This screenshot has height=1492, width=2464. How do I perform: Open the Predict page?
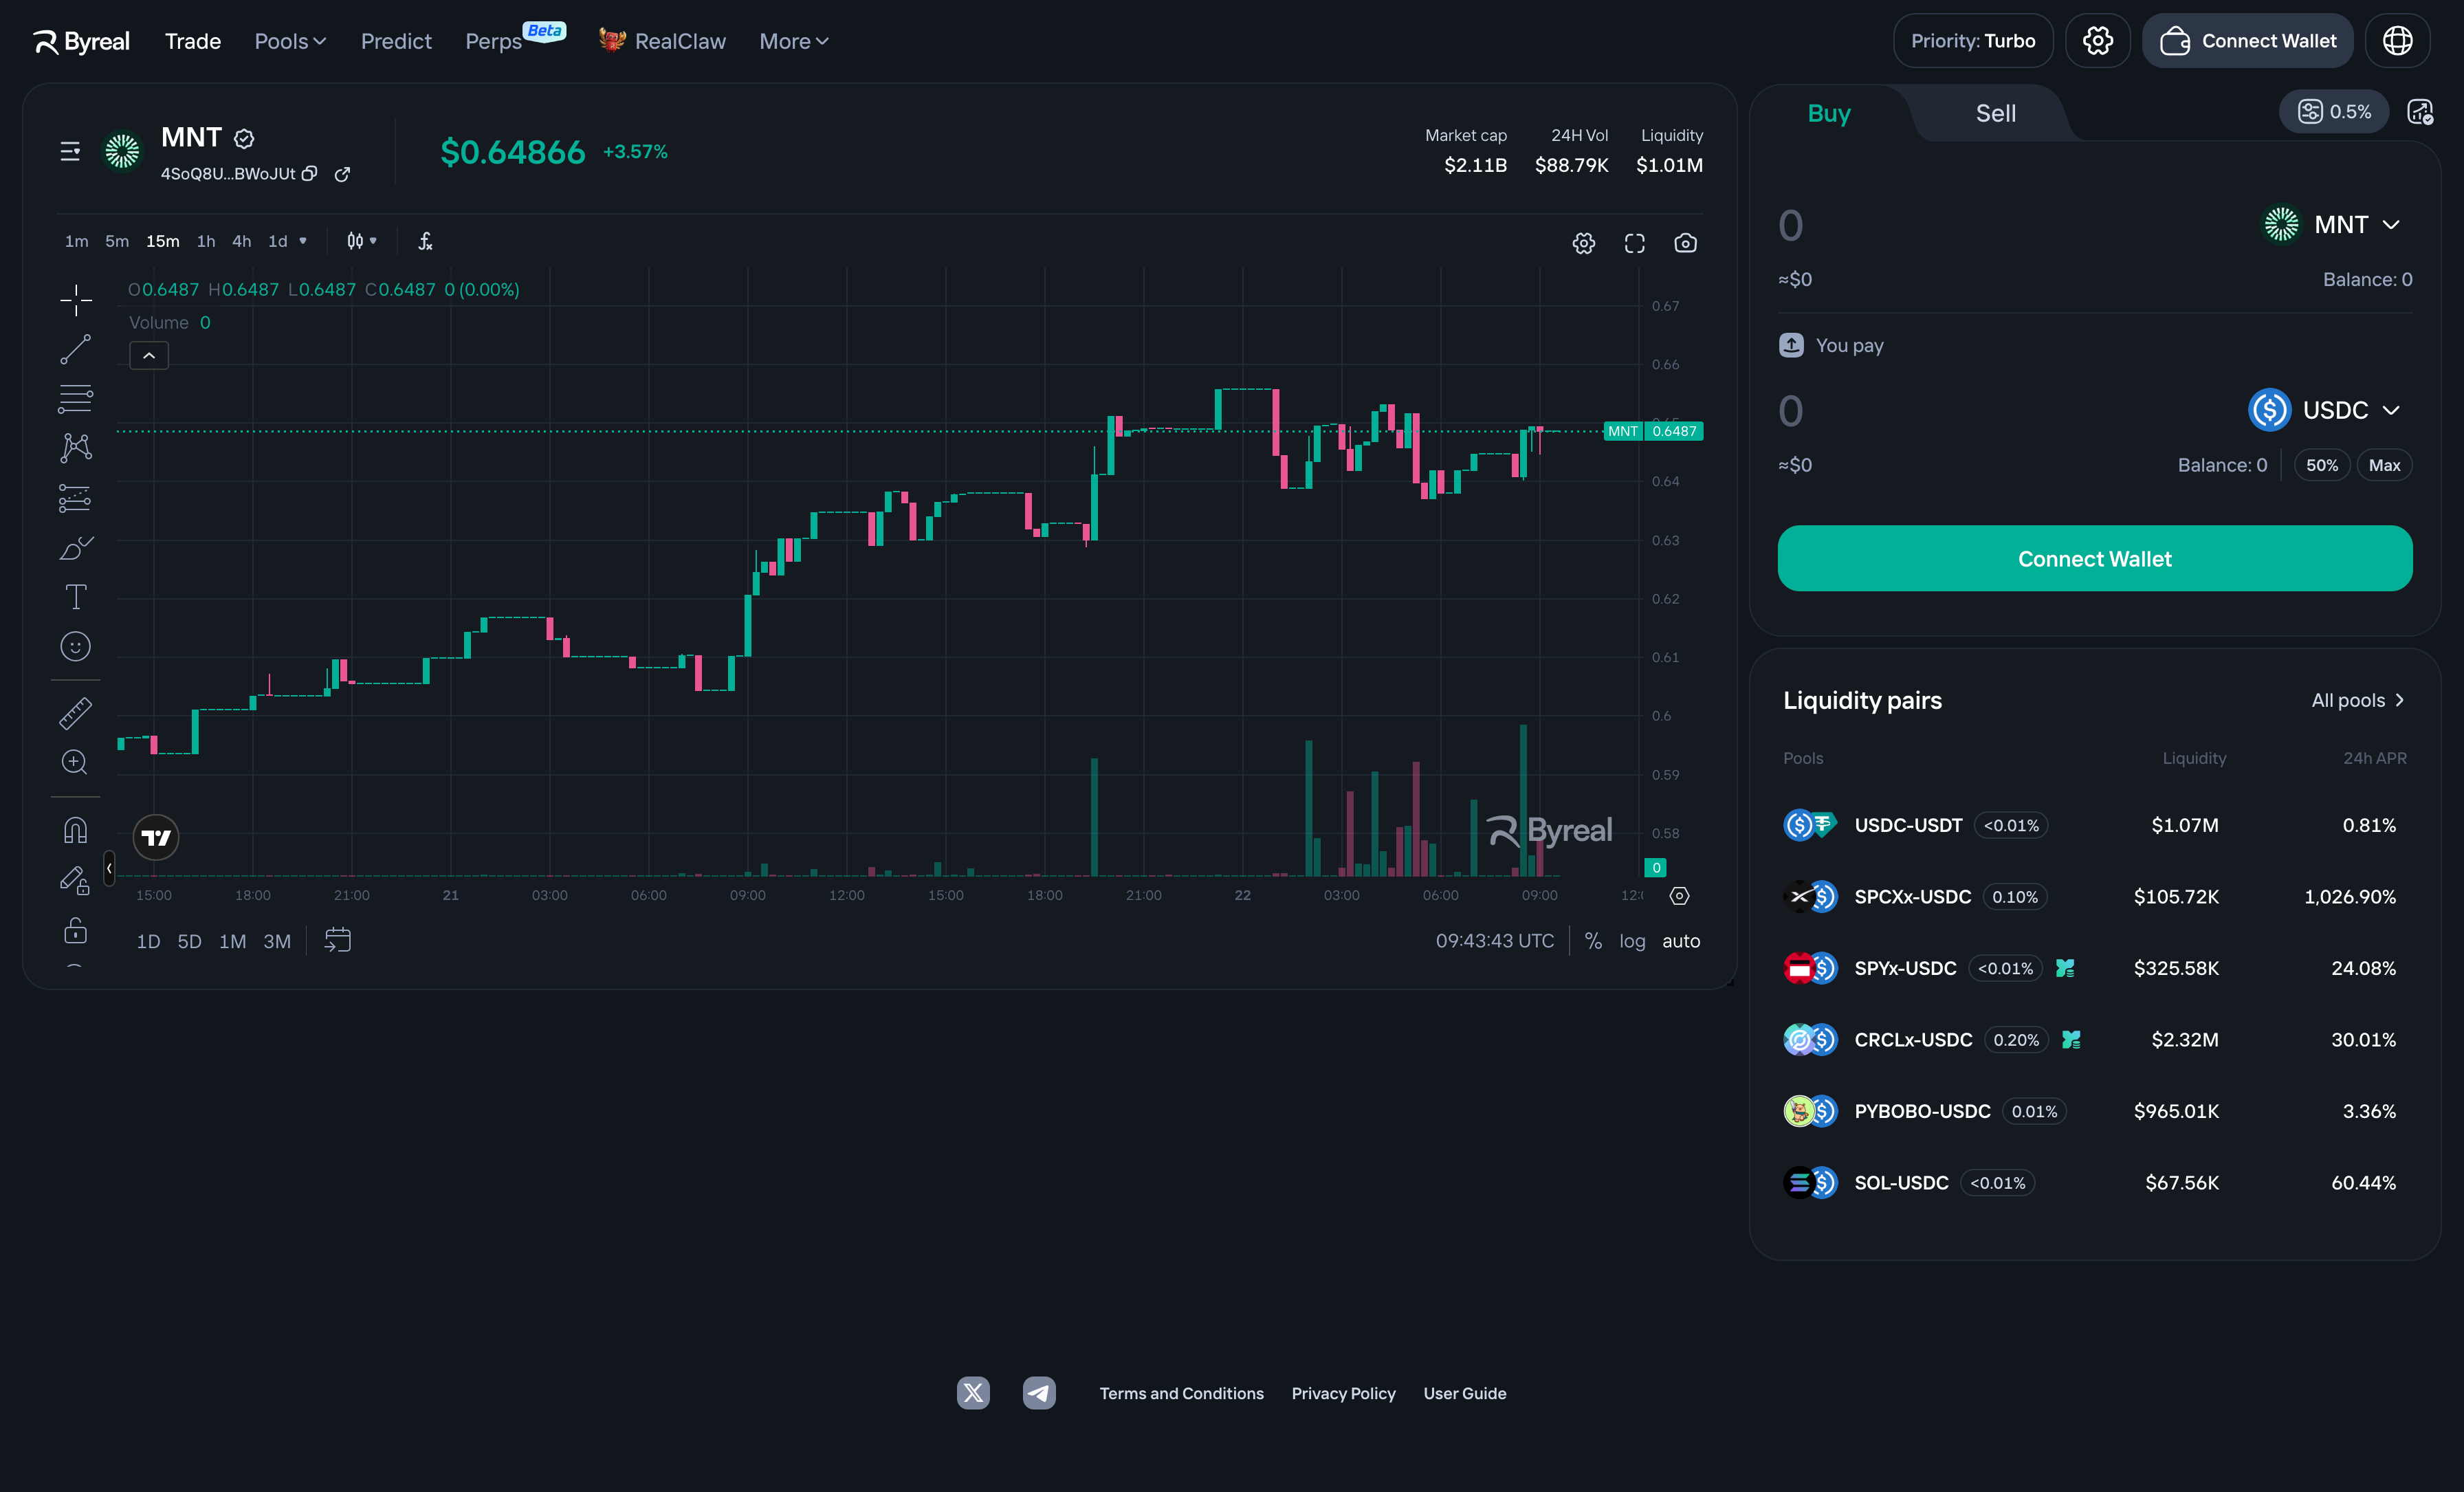pyautogui.click(x=396, y=41)
